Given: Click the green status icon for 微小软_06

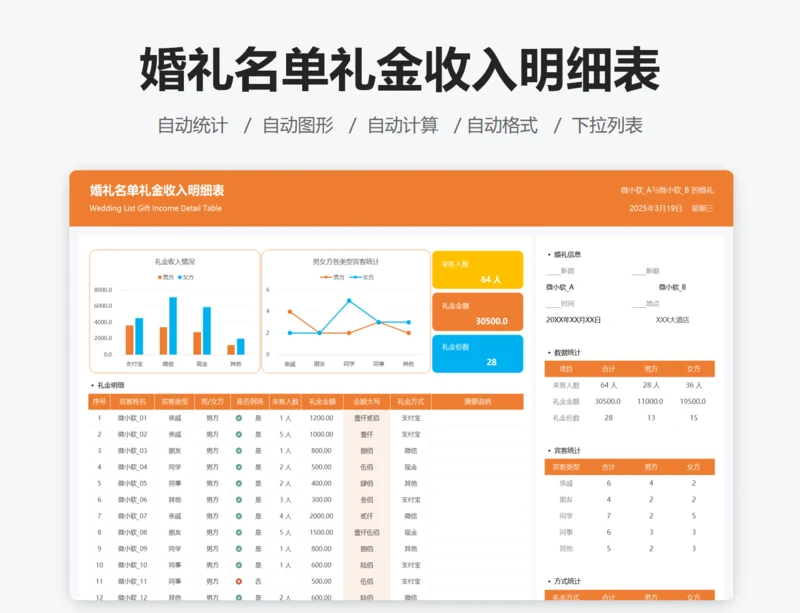Looking at the screenshot, I should coord(239,500).
